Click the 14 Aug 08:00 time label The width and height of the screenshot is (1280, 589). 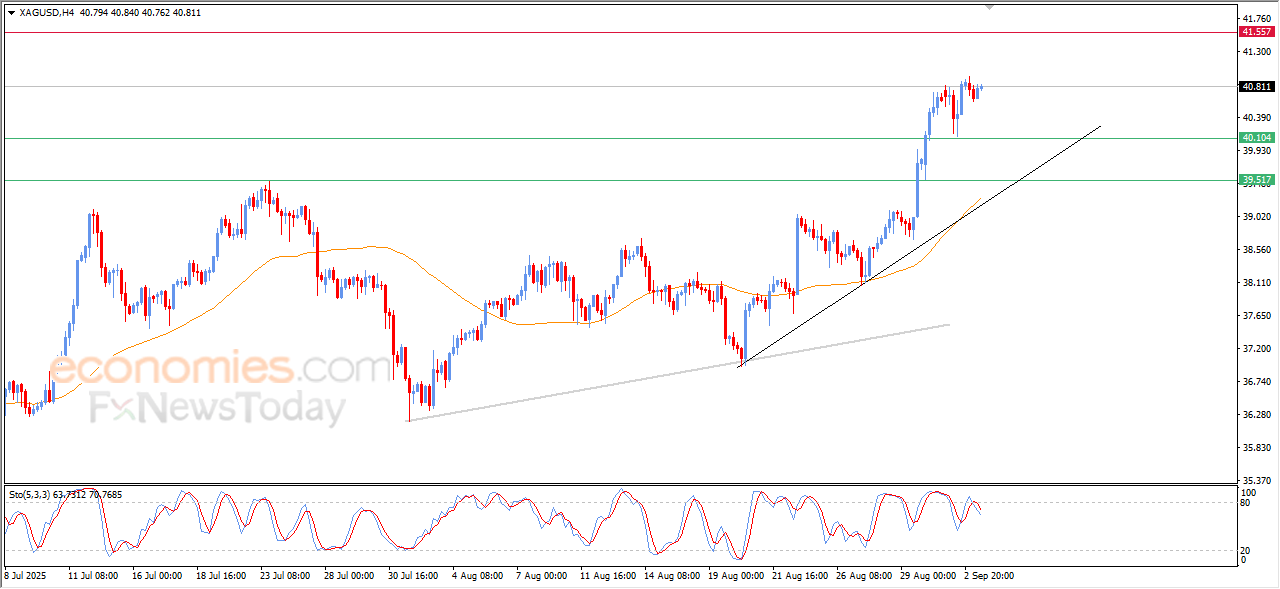coord(671,576)
